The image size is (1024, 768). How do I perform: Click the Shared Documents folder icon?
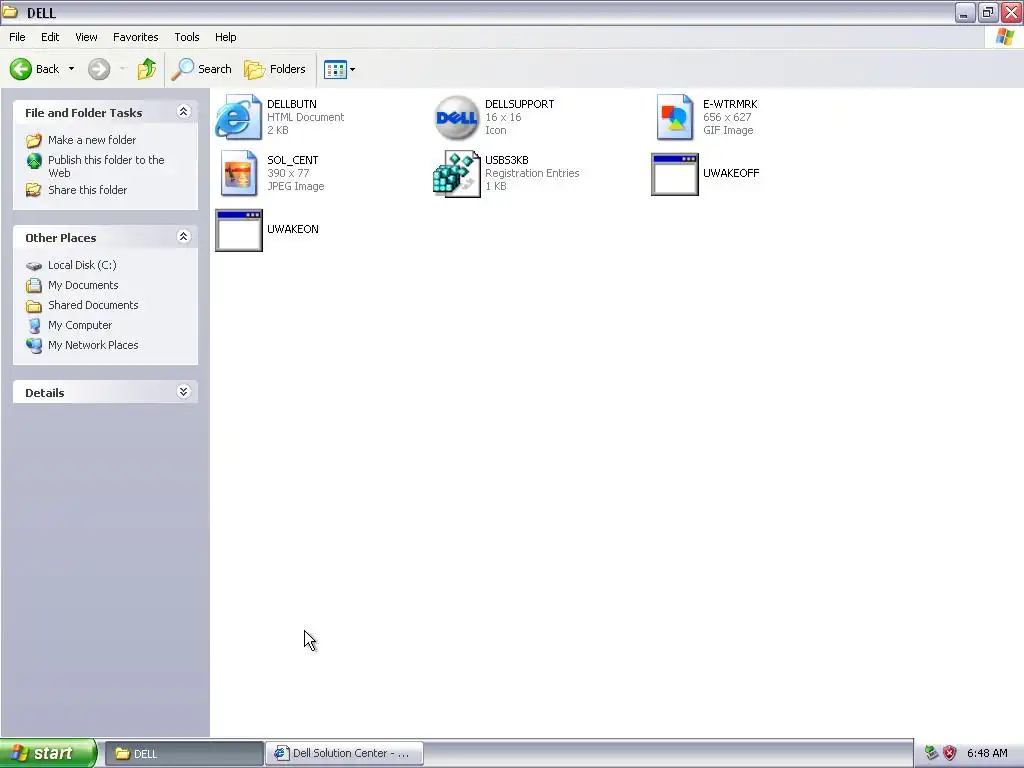click(x=34, y=306)
